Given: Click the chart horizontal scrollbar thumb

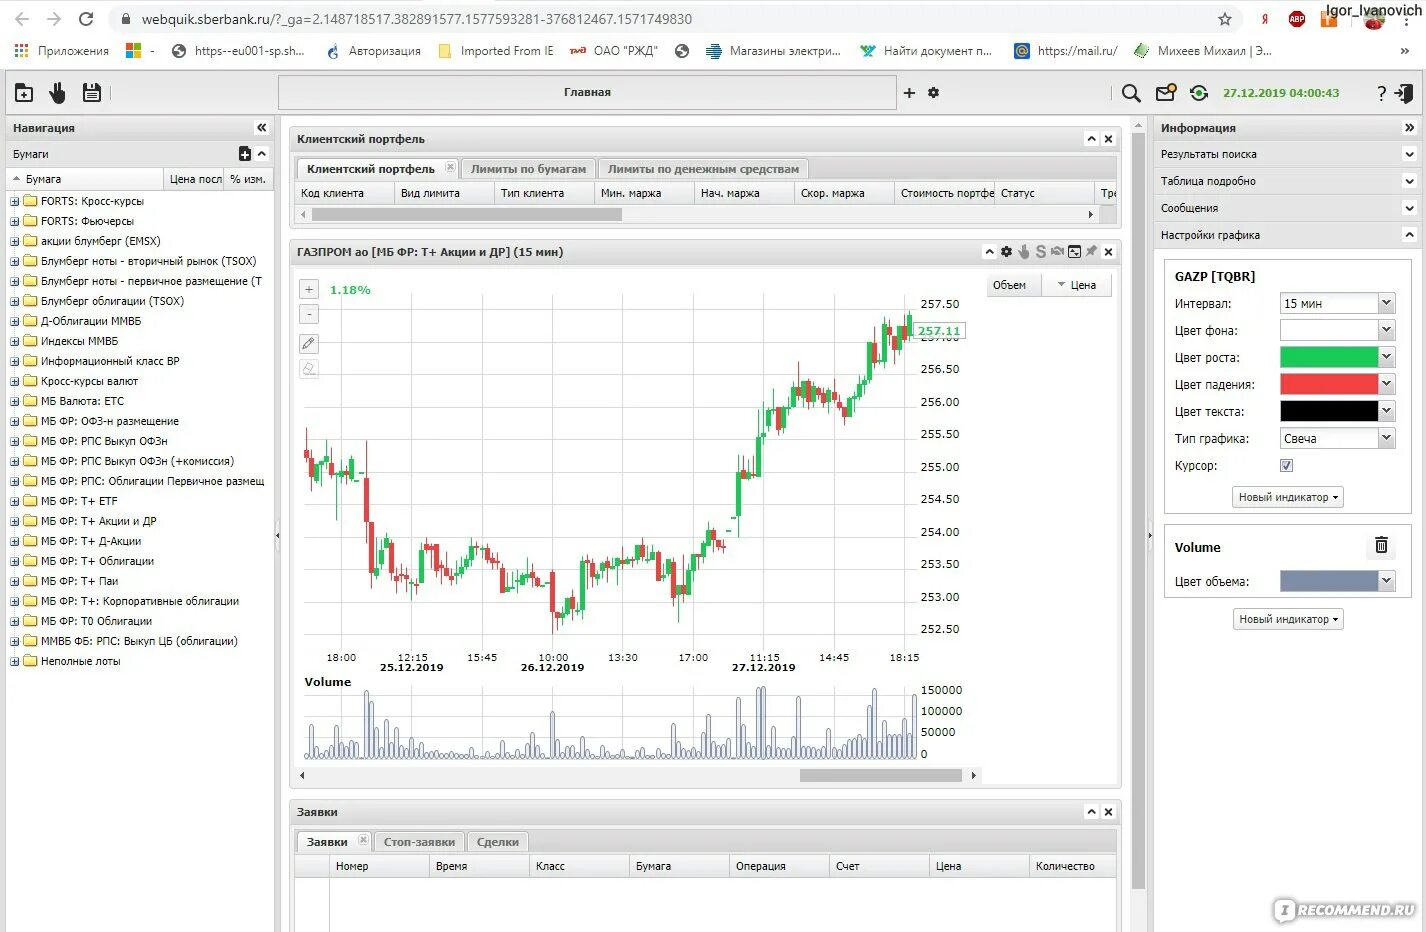Looking at the screenshot, I should click(880, 775).
